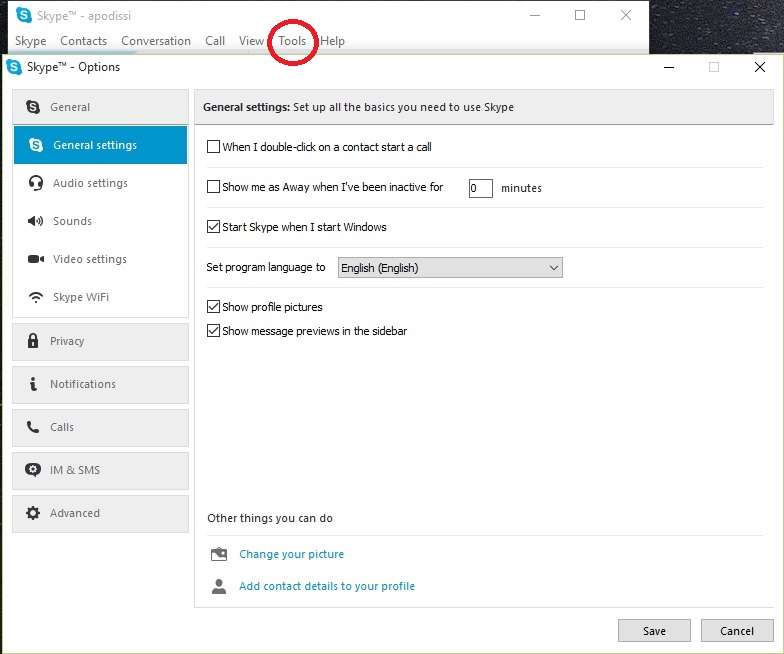This screenshot has width=784, height=654.
Task: Open the Conversation menu
Action: click(156, 41)
